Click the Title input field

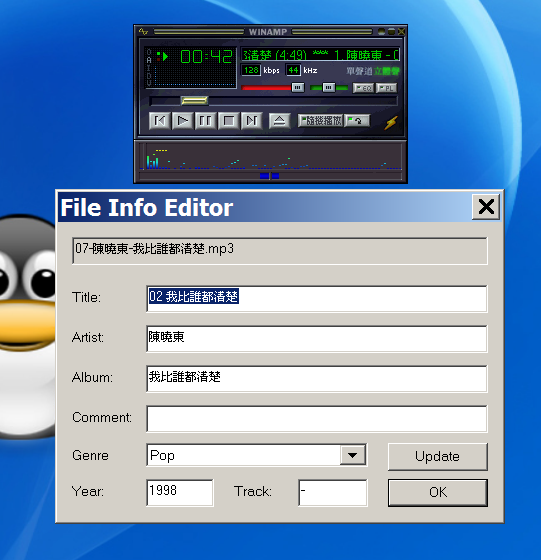(x=317, y=299)
